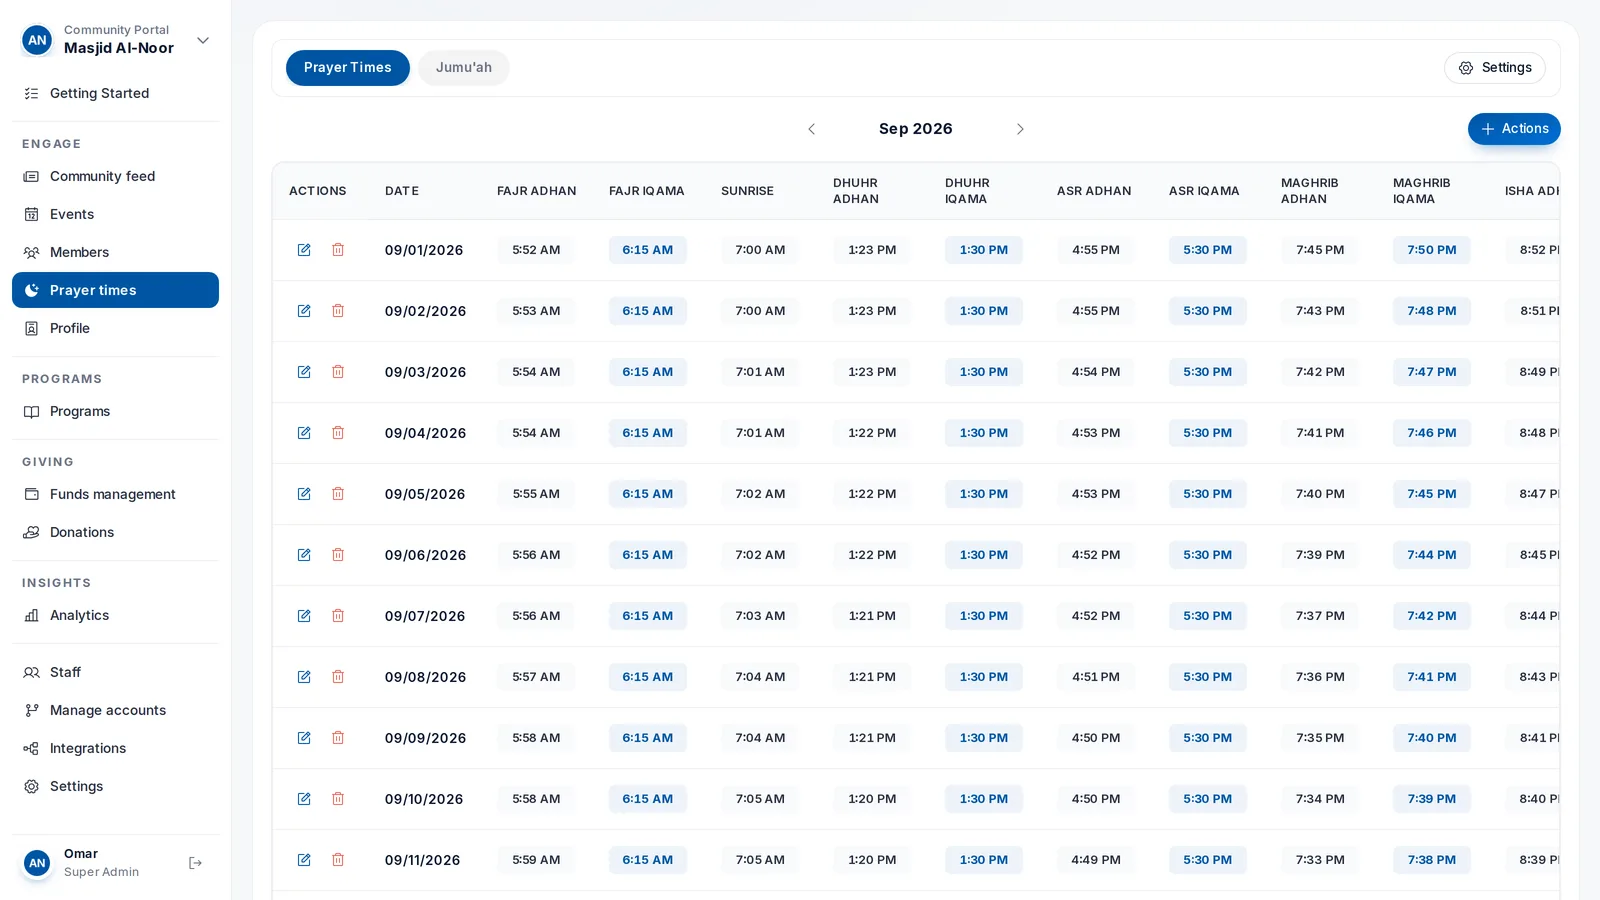Open Profile in sidebar
This screenshot has height=900, width=1600.
[x=115, y=328]
